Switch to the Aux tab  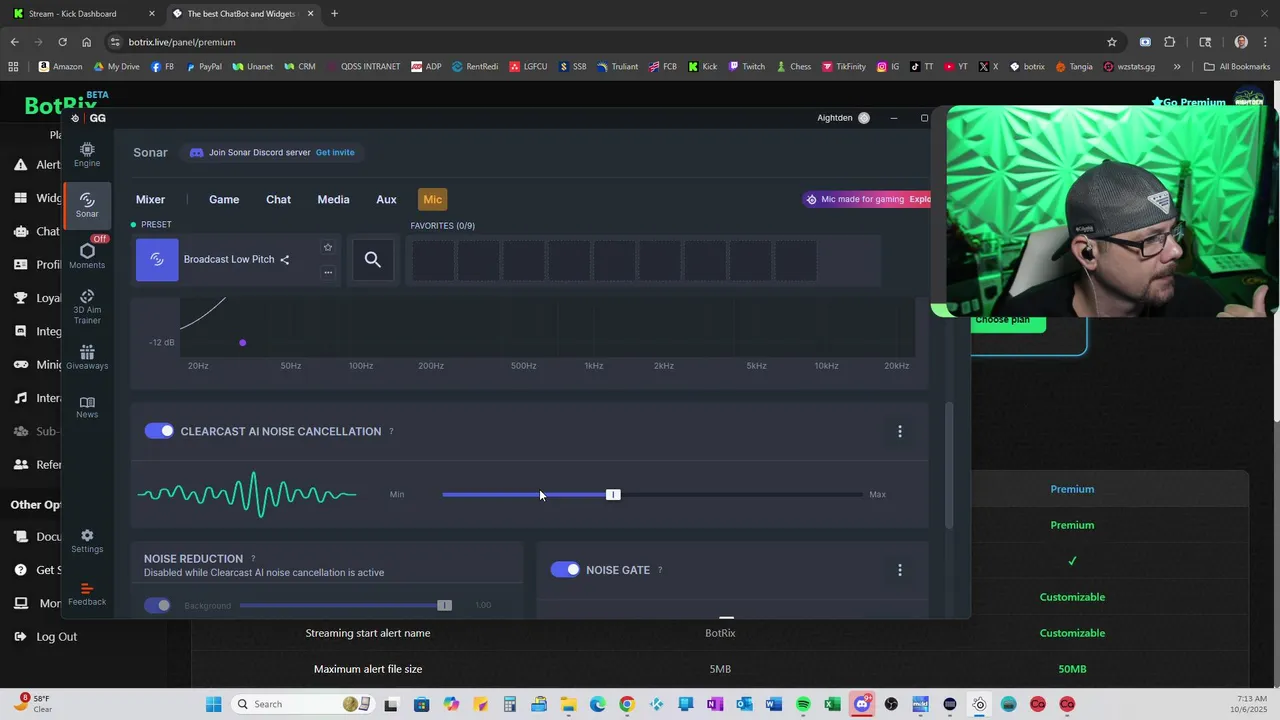point(386,200)
